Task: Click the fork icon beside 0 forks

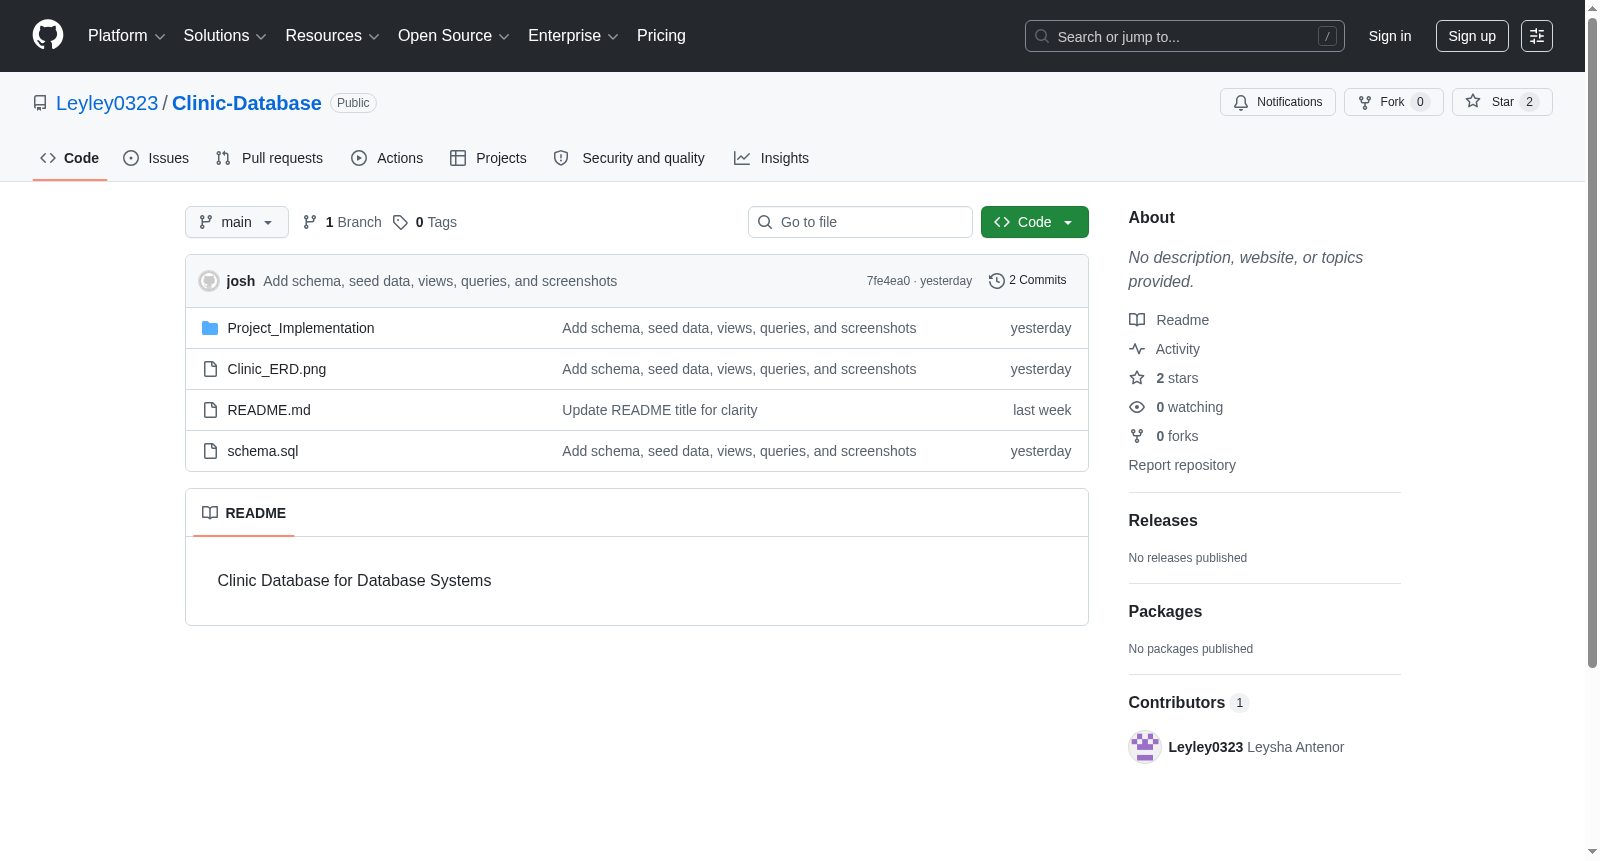Action: tap(1137, 436)
